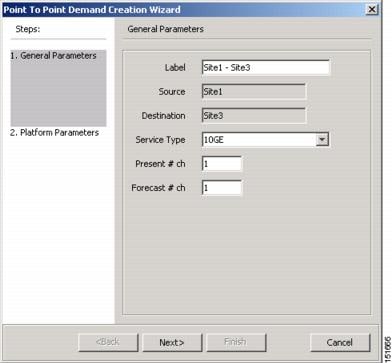
Task: Click the General Parameters panel heading
Action: (x=166, y=29)
